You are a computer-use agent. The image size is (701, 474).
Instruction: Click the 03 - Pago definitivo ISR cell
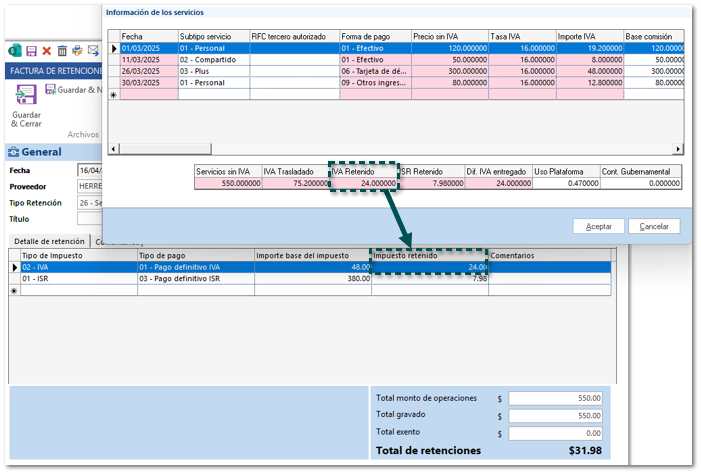pyautogui.click(x=195, y=279)
